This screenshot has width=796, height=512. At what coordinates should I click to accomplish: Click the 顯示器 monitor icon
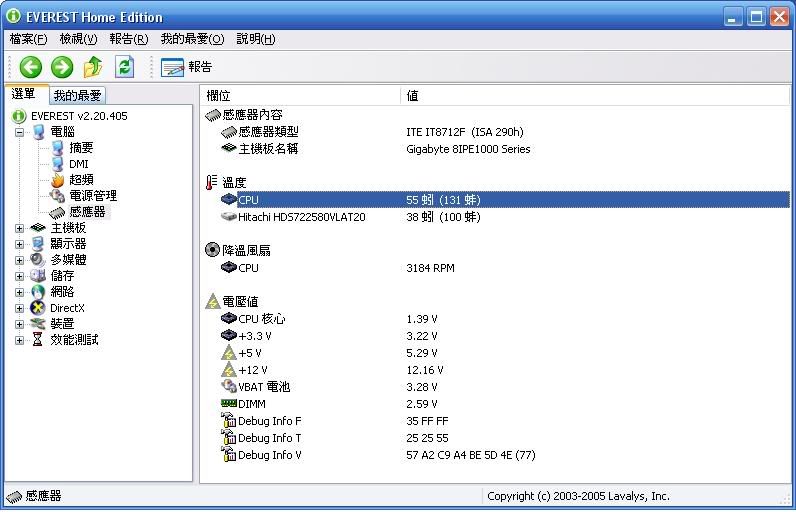[x=38, y=244]
